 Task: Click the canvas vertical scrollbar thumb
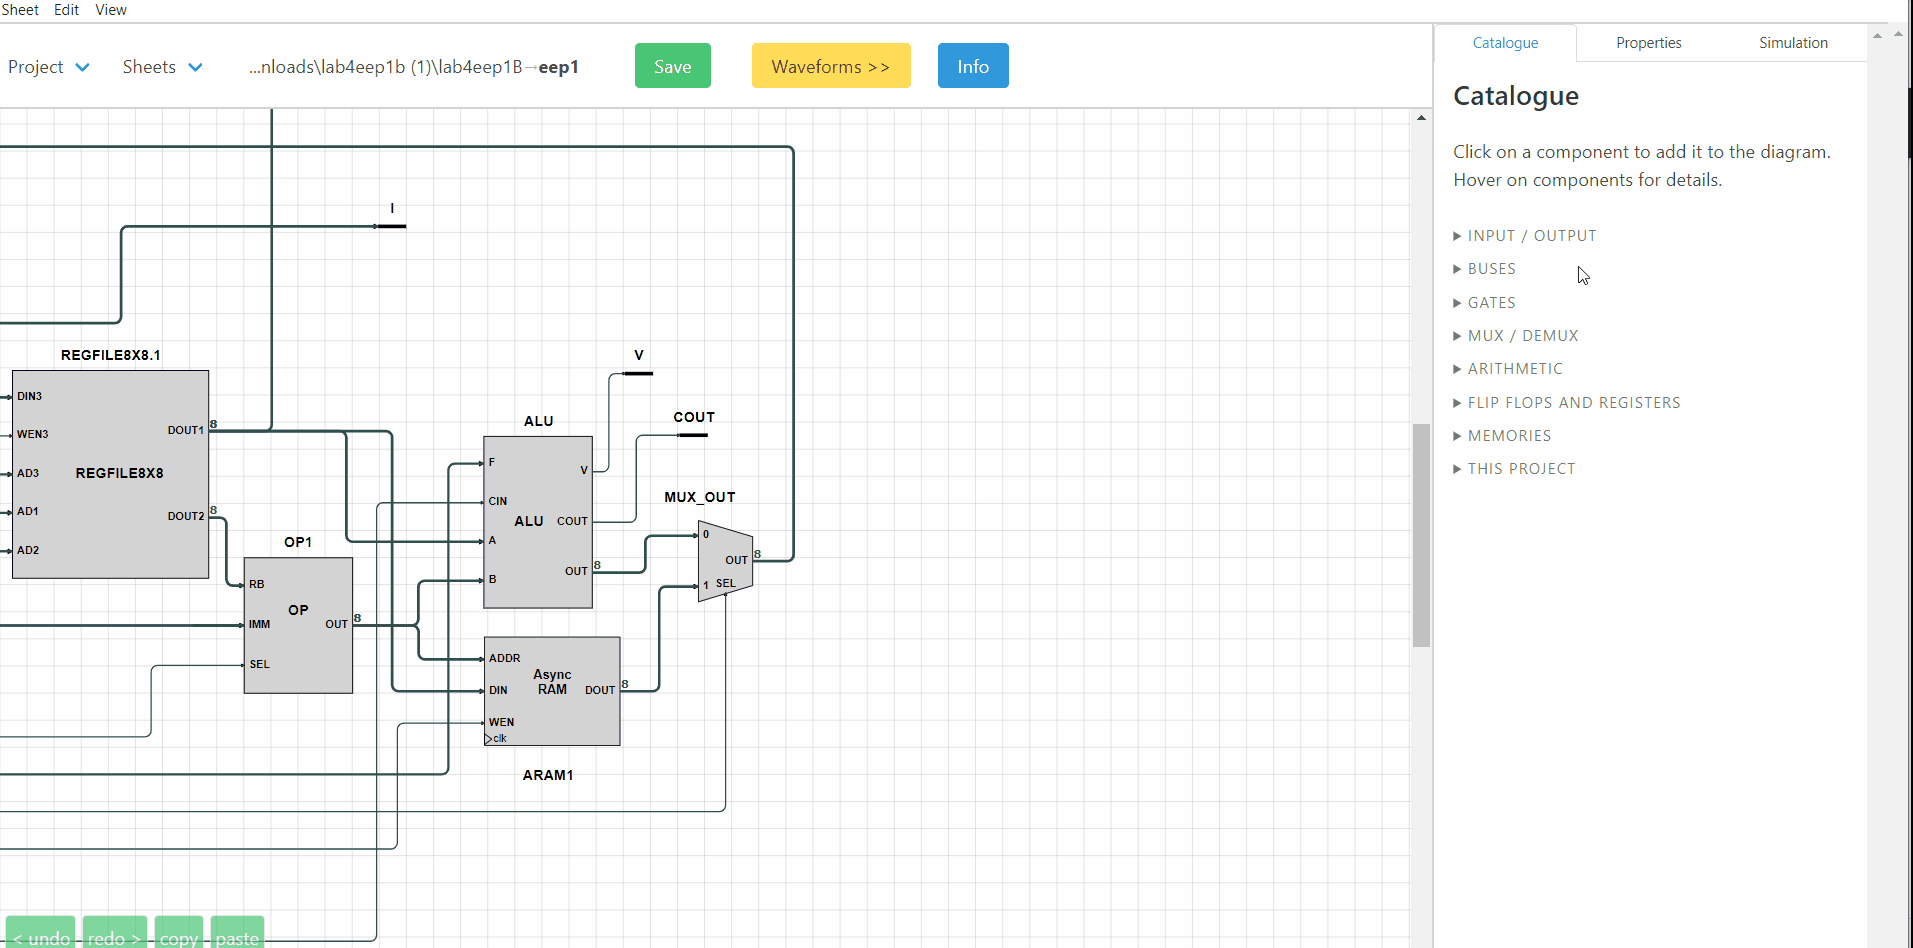[1421, 535]
